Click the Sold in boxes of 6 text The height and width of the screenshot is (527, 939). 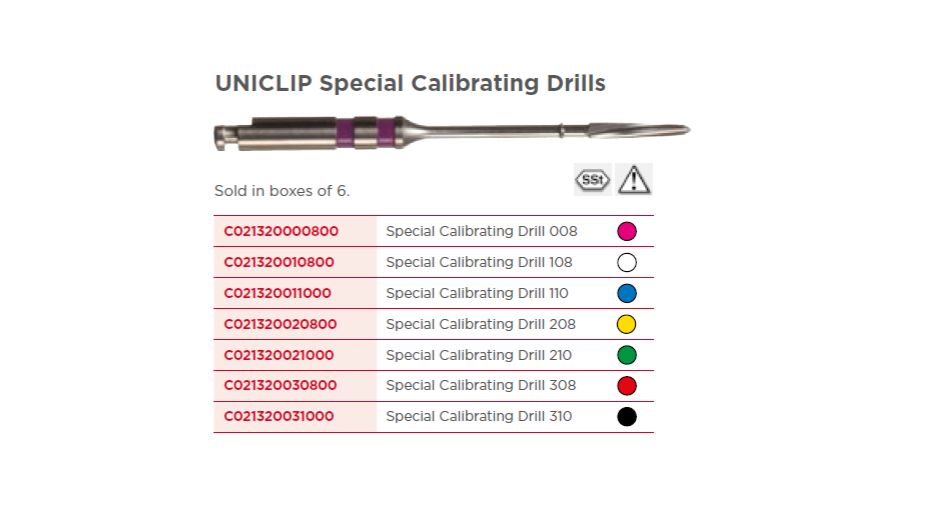[x=282, y=191]
